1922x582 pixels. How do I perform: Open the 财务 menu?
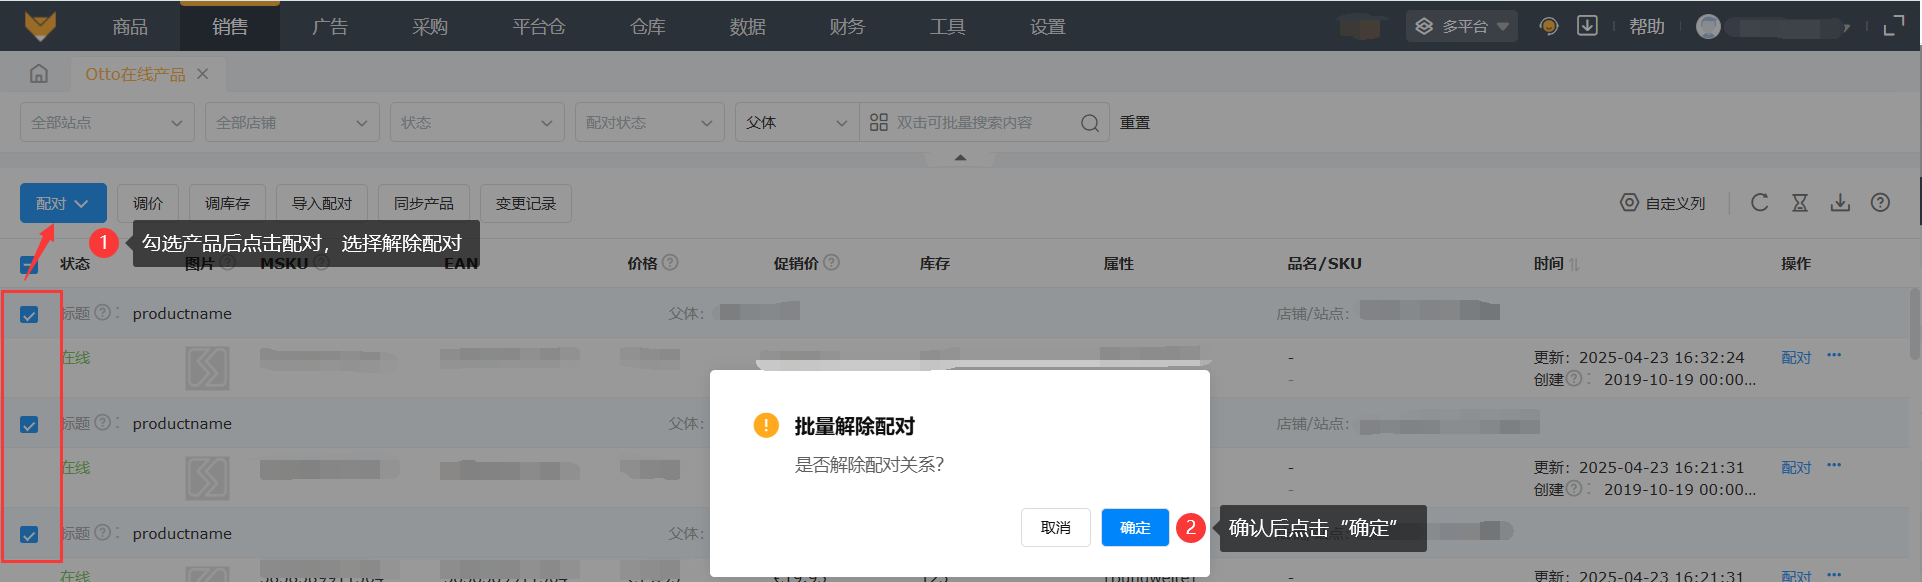point(847,27)
